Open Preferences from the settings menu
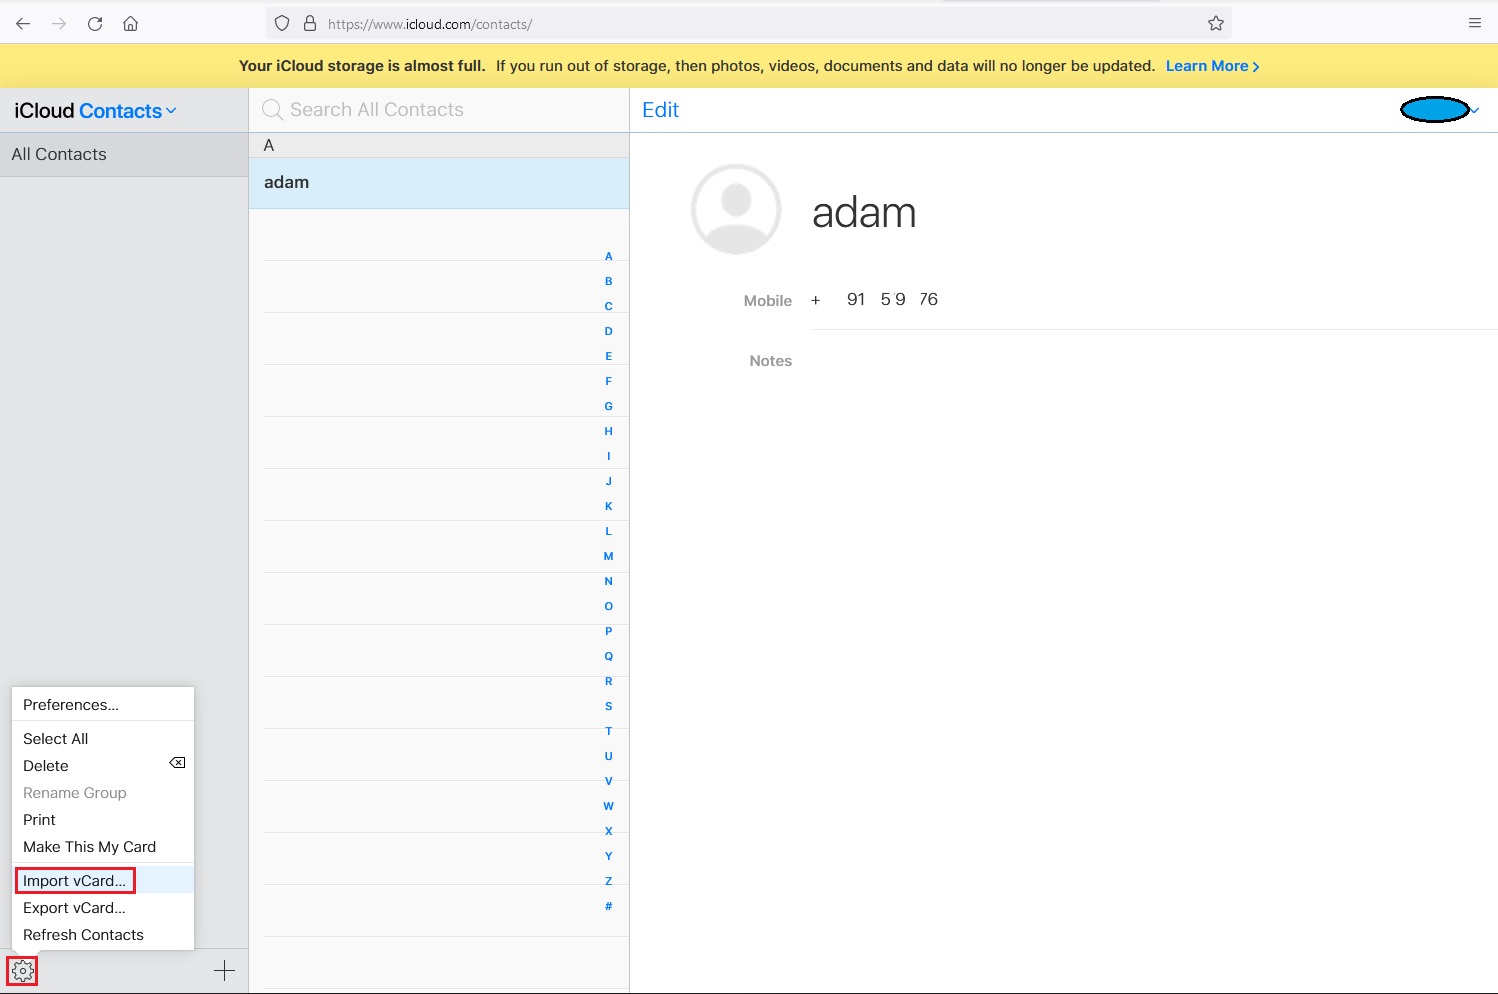 point(70,704)
